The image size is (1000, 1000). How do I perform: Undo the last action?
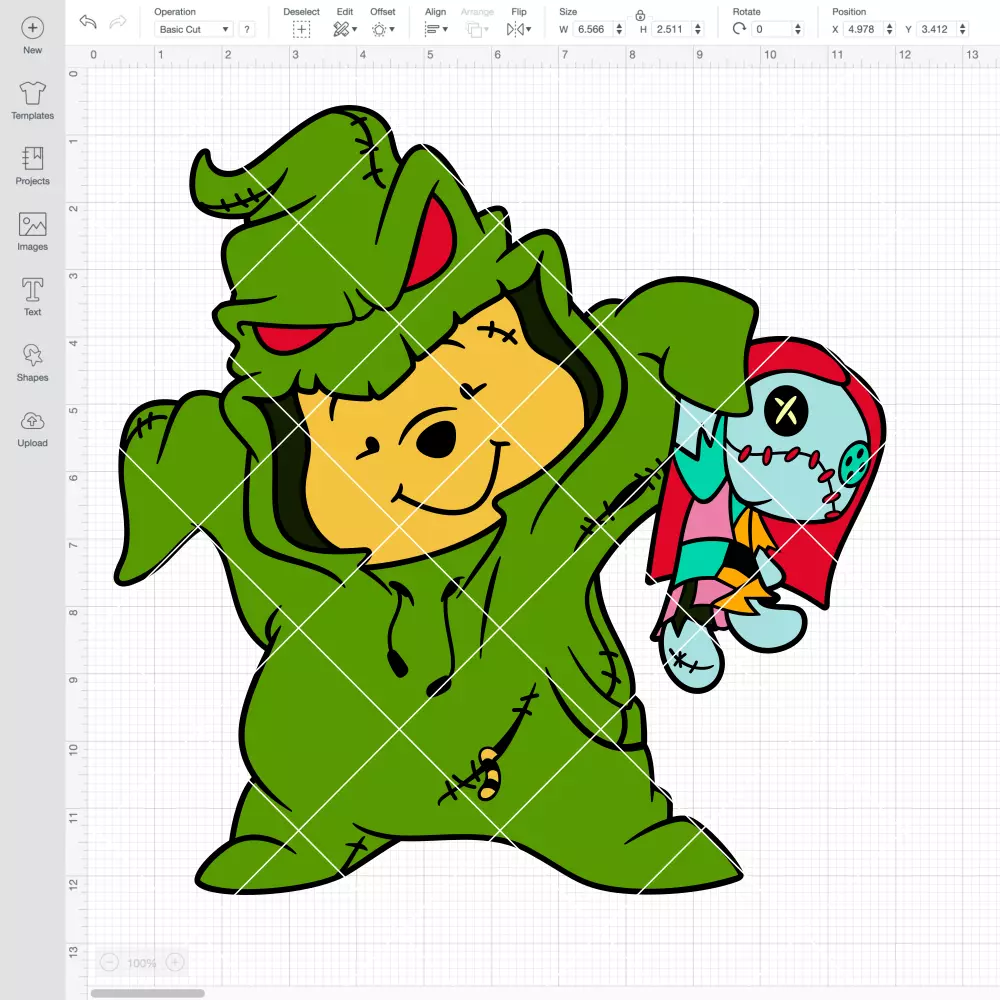[88, 22]
